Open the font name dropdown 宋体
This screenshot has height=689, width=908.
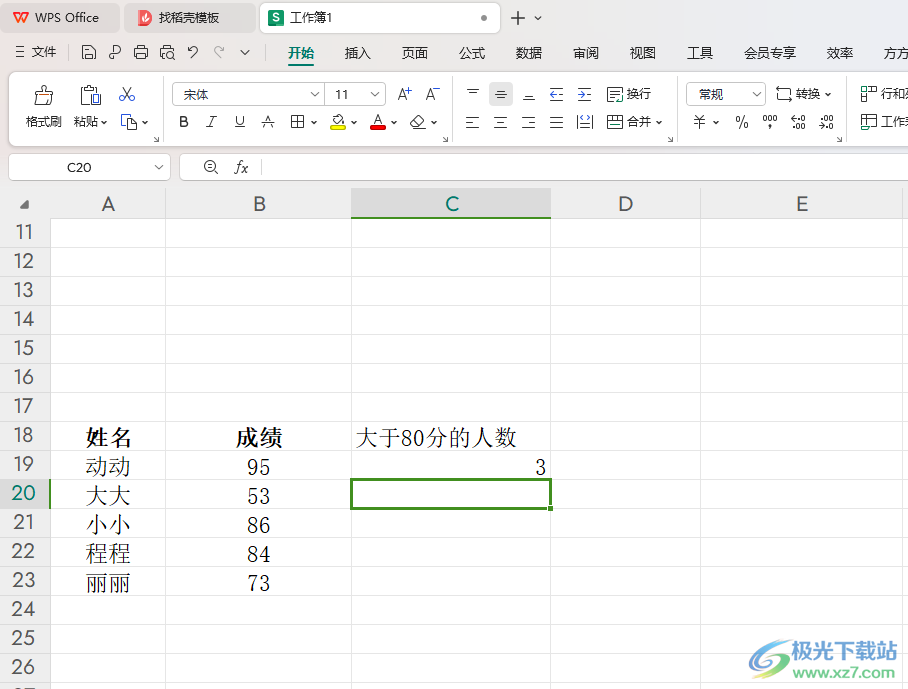tap(249, 94)
